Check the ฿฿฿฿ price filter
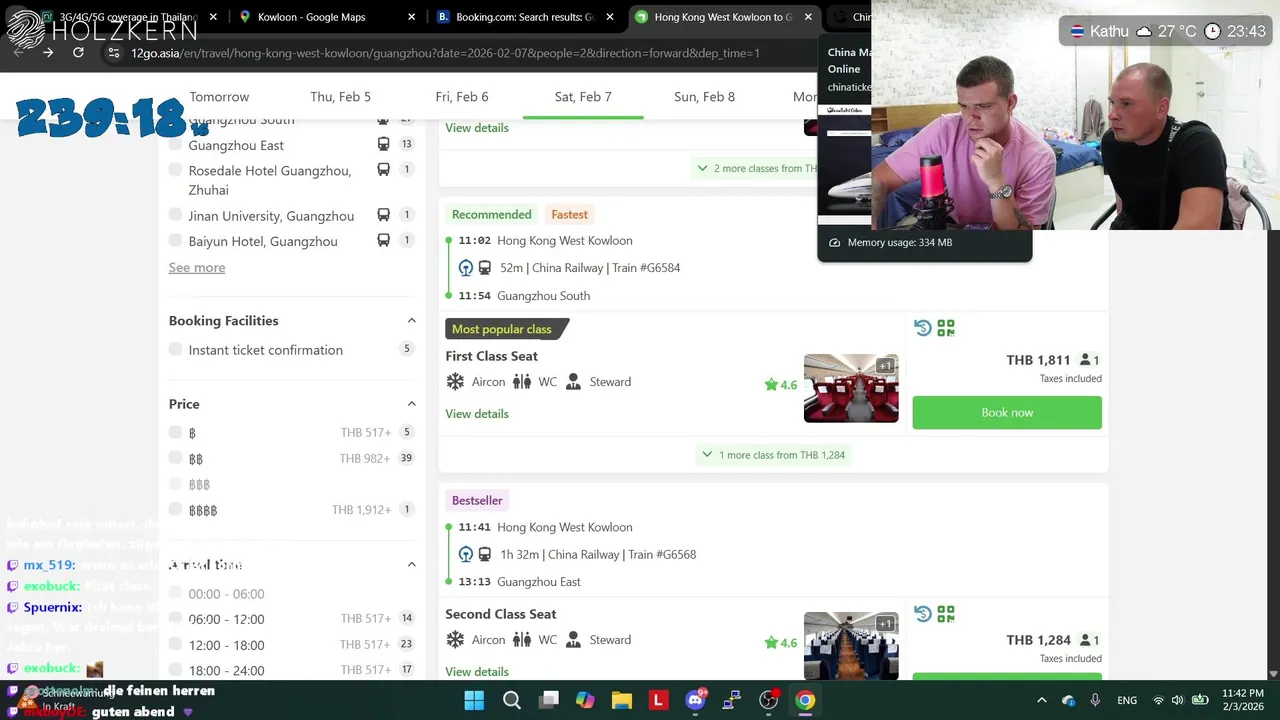 tap(176, 509)
